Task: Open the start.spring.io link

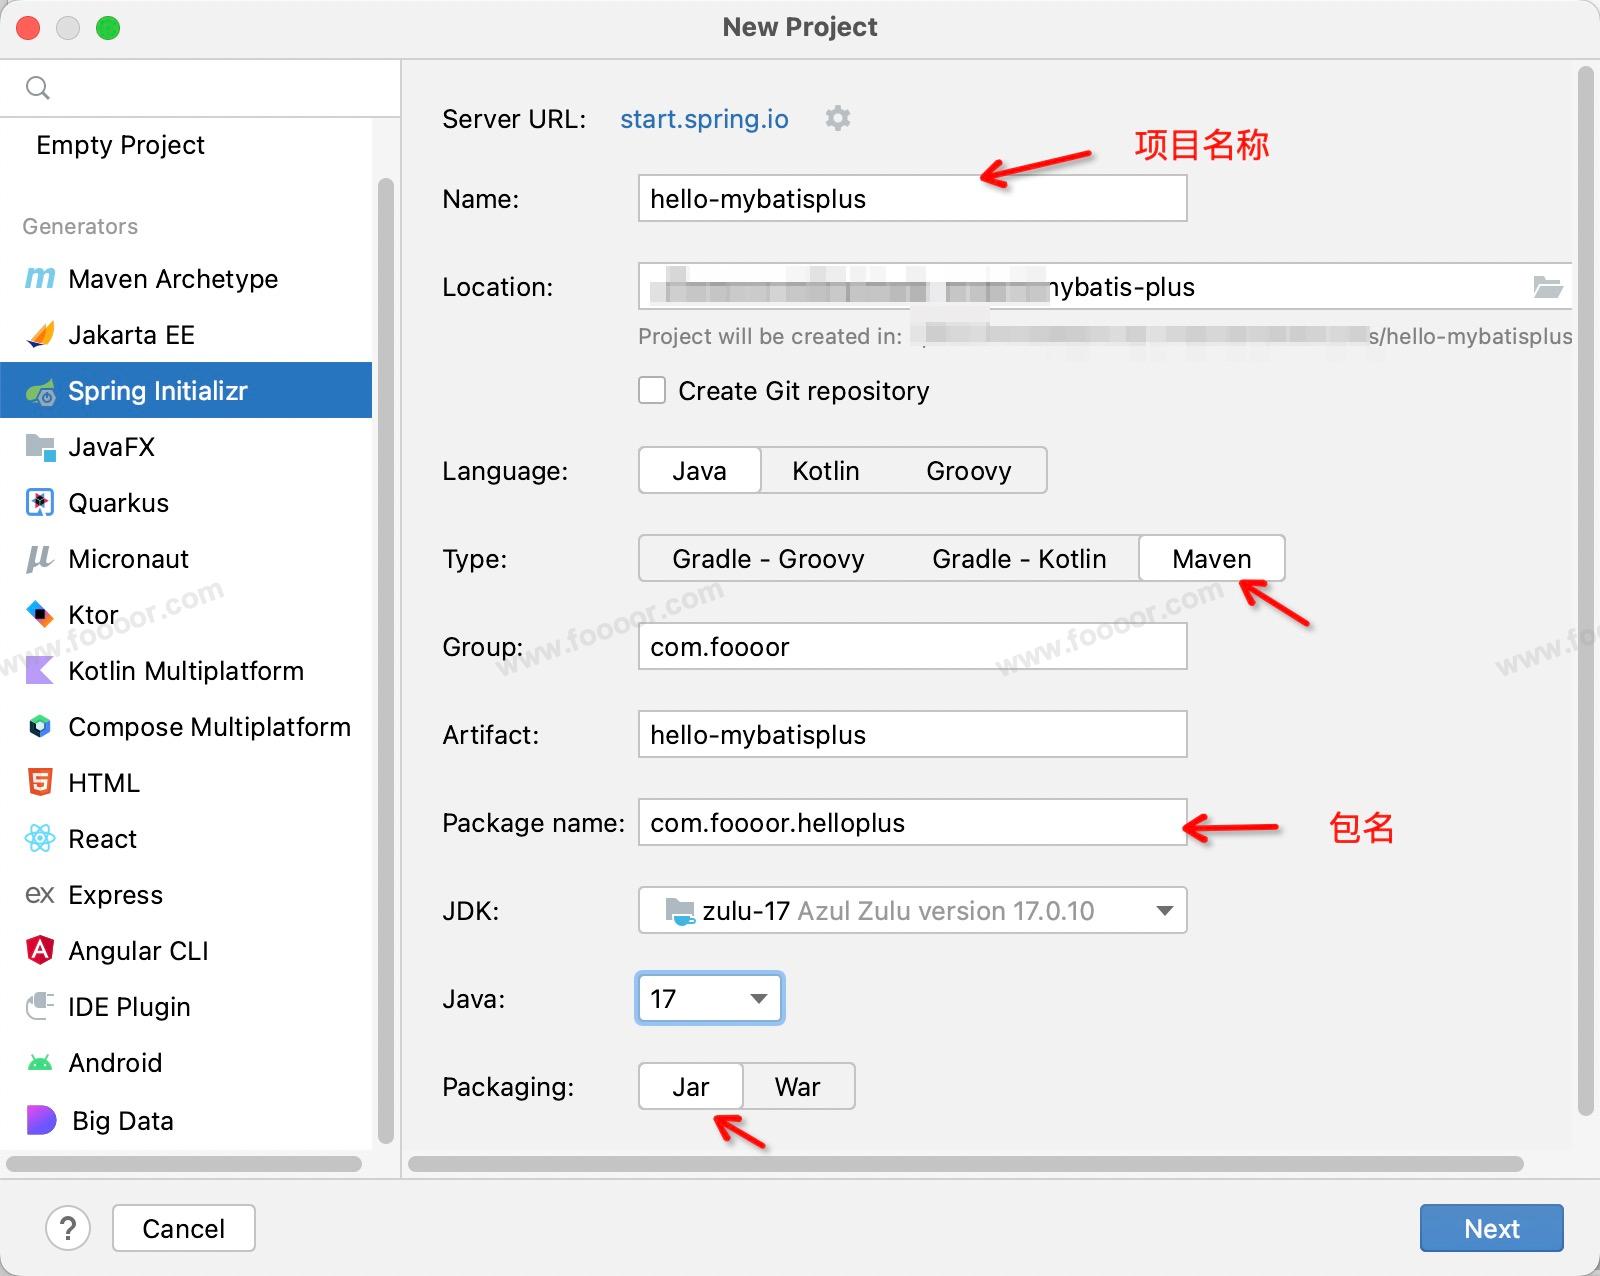Action: (x=704, y=119)
